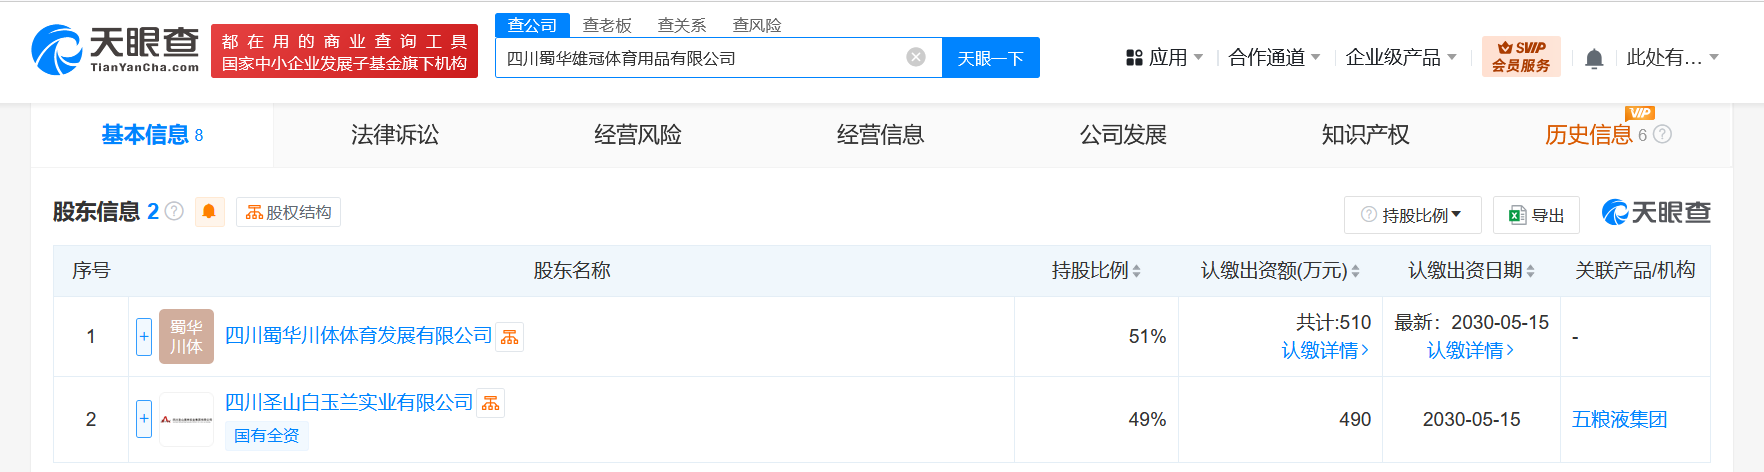The width and height of the screenshot is (1764, 472).
Task: Switch to the 公司发展 tab
Action: [x=1123, y=135]
